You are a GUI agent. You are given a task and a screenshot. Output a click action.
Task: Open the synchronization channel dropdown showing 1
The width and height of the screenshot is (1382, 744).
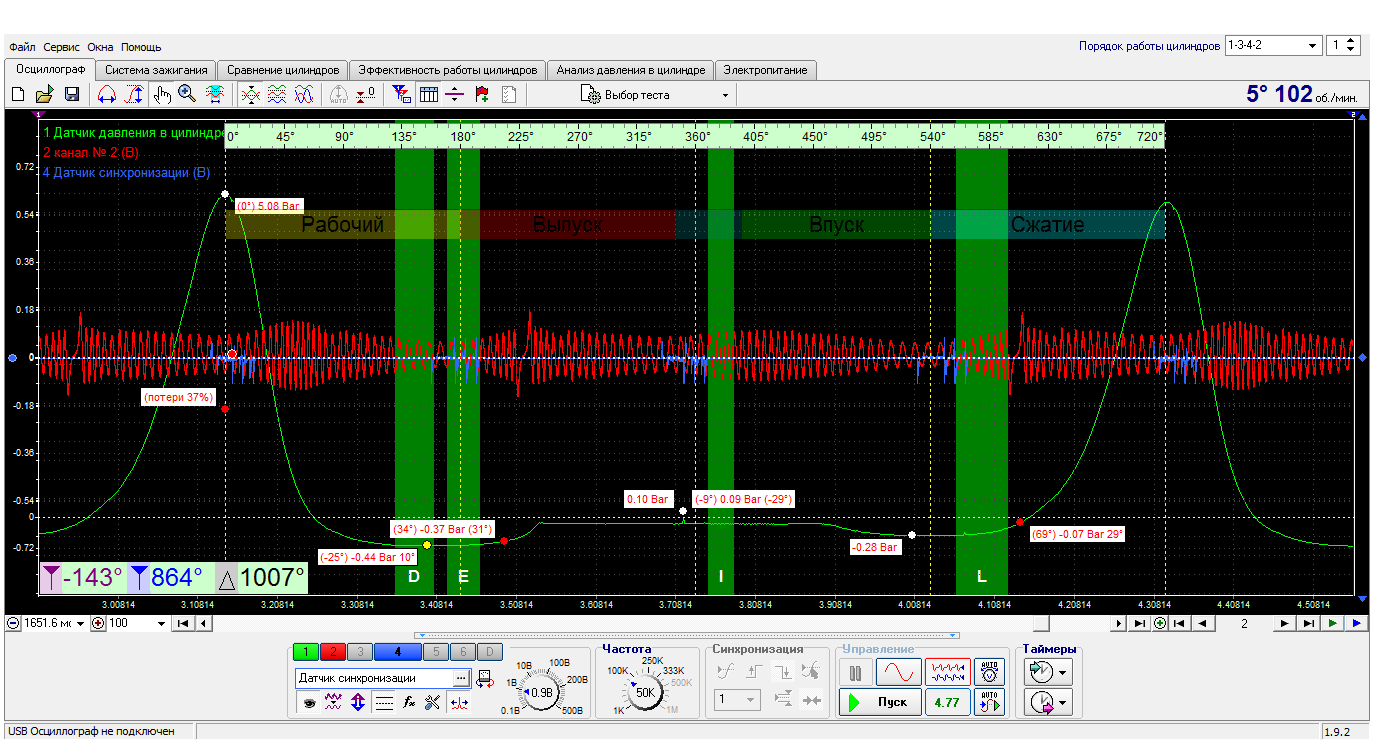[x=739, y=700]
